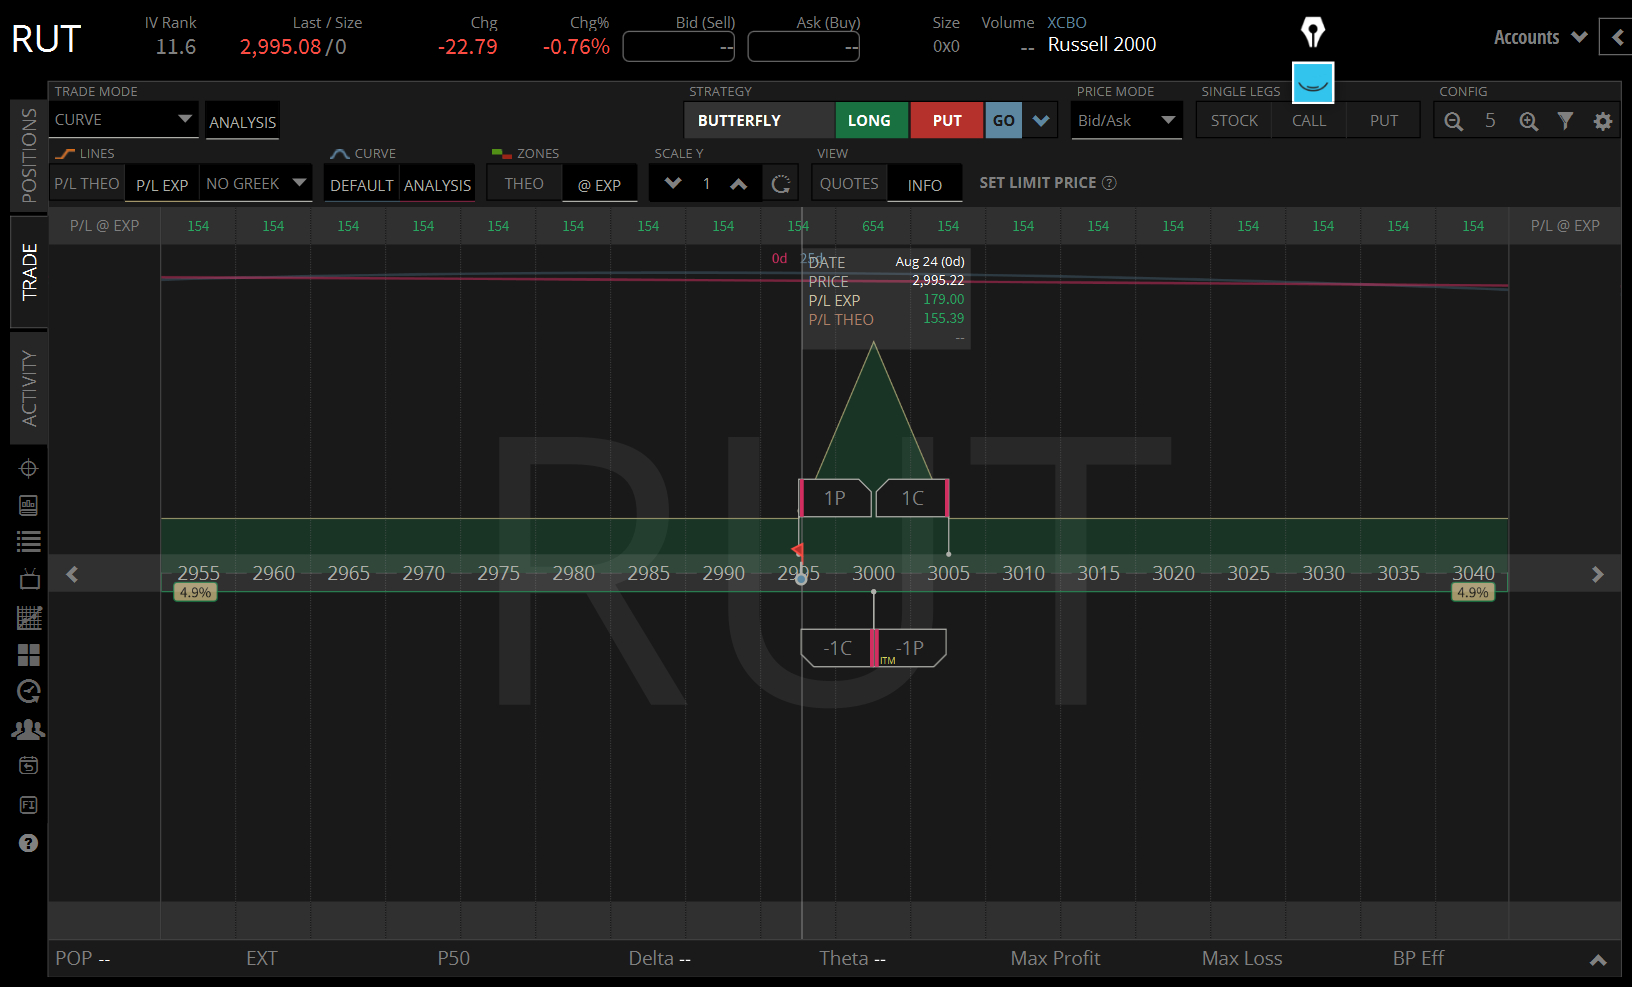The width and height of the screenshot is (1632, 987).
Task: Click the 2980 strike on the axis
Action: pyautogui.click(x=574, y=573)
